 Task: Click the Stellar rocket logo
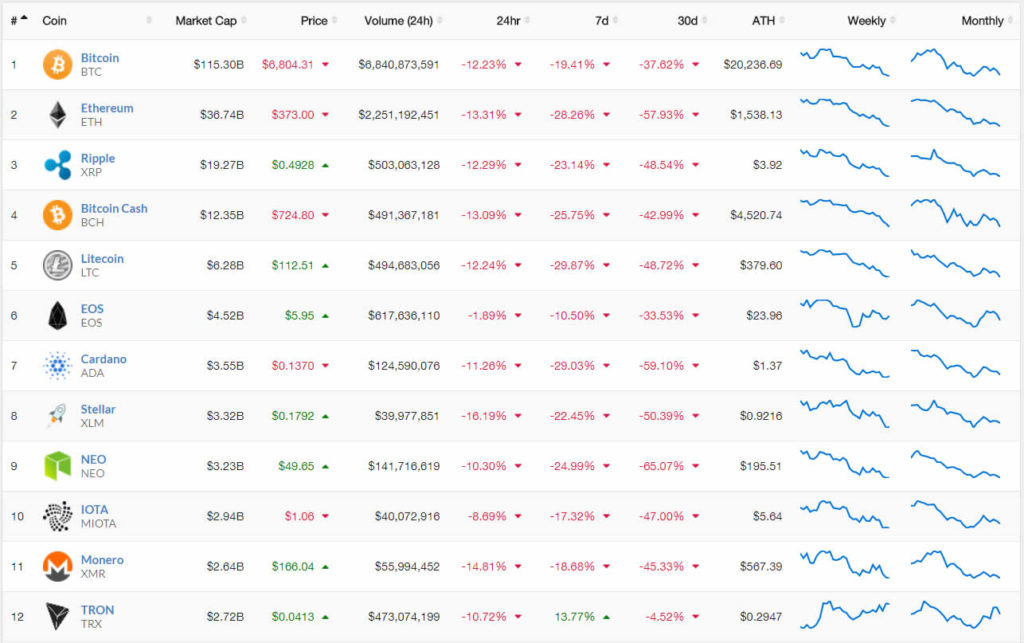(57, 416)
